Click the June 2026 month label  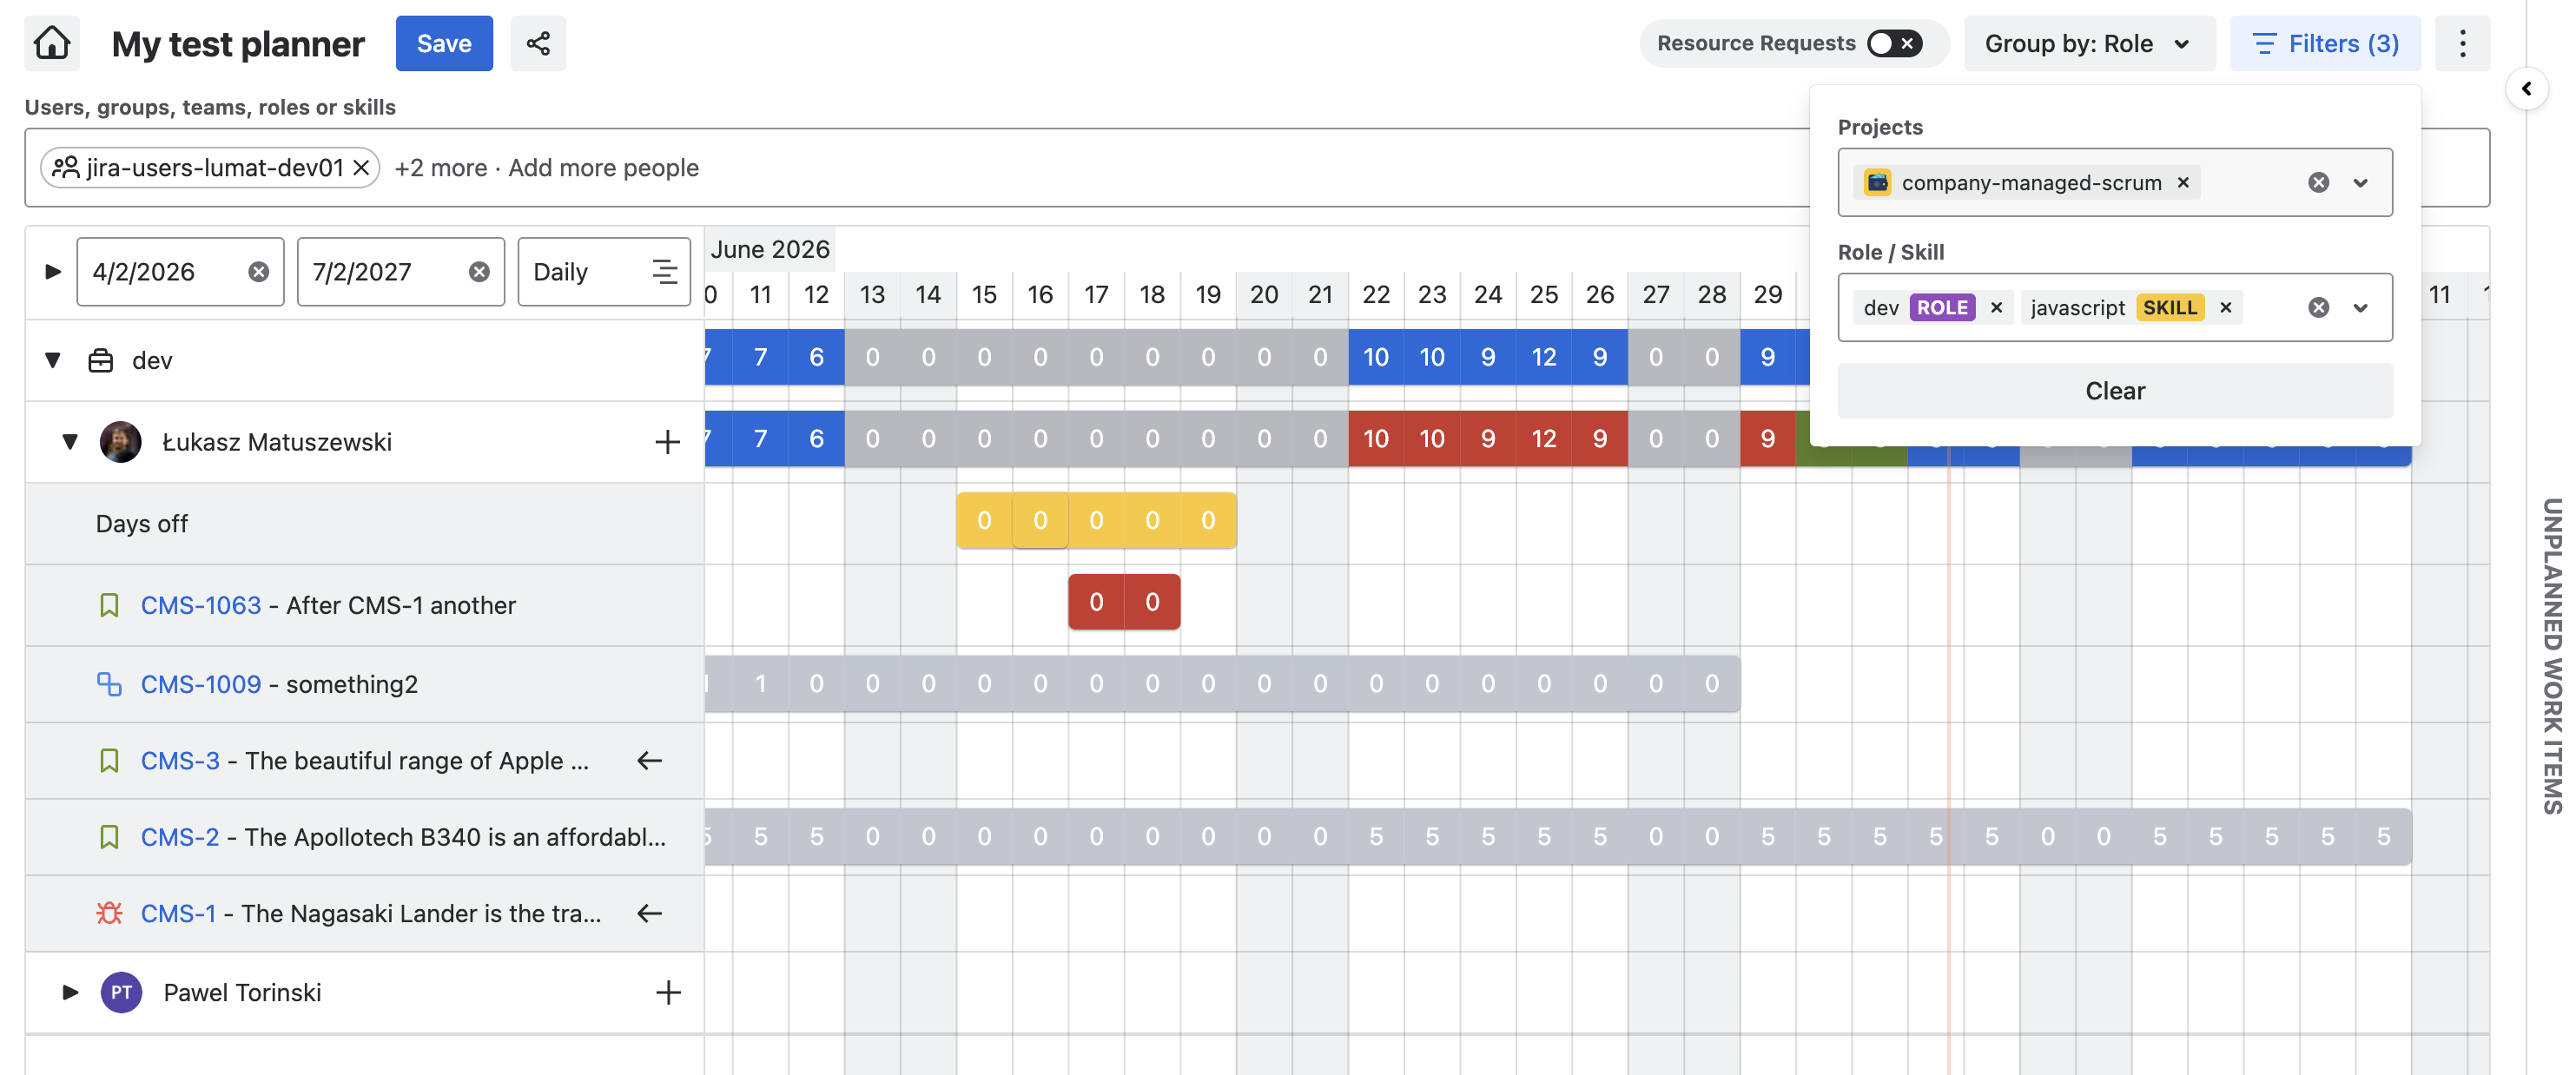(769, 249)
